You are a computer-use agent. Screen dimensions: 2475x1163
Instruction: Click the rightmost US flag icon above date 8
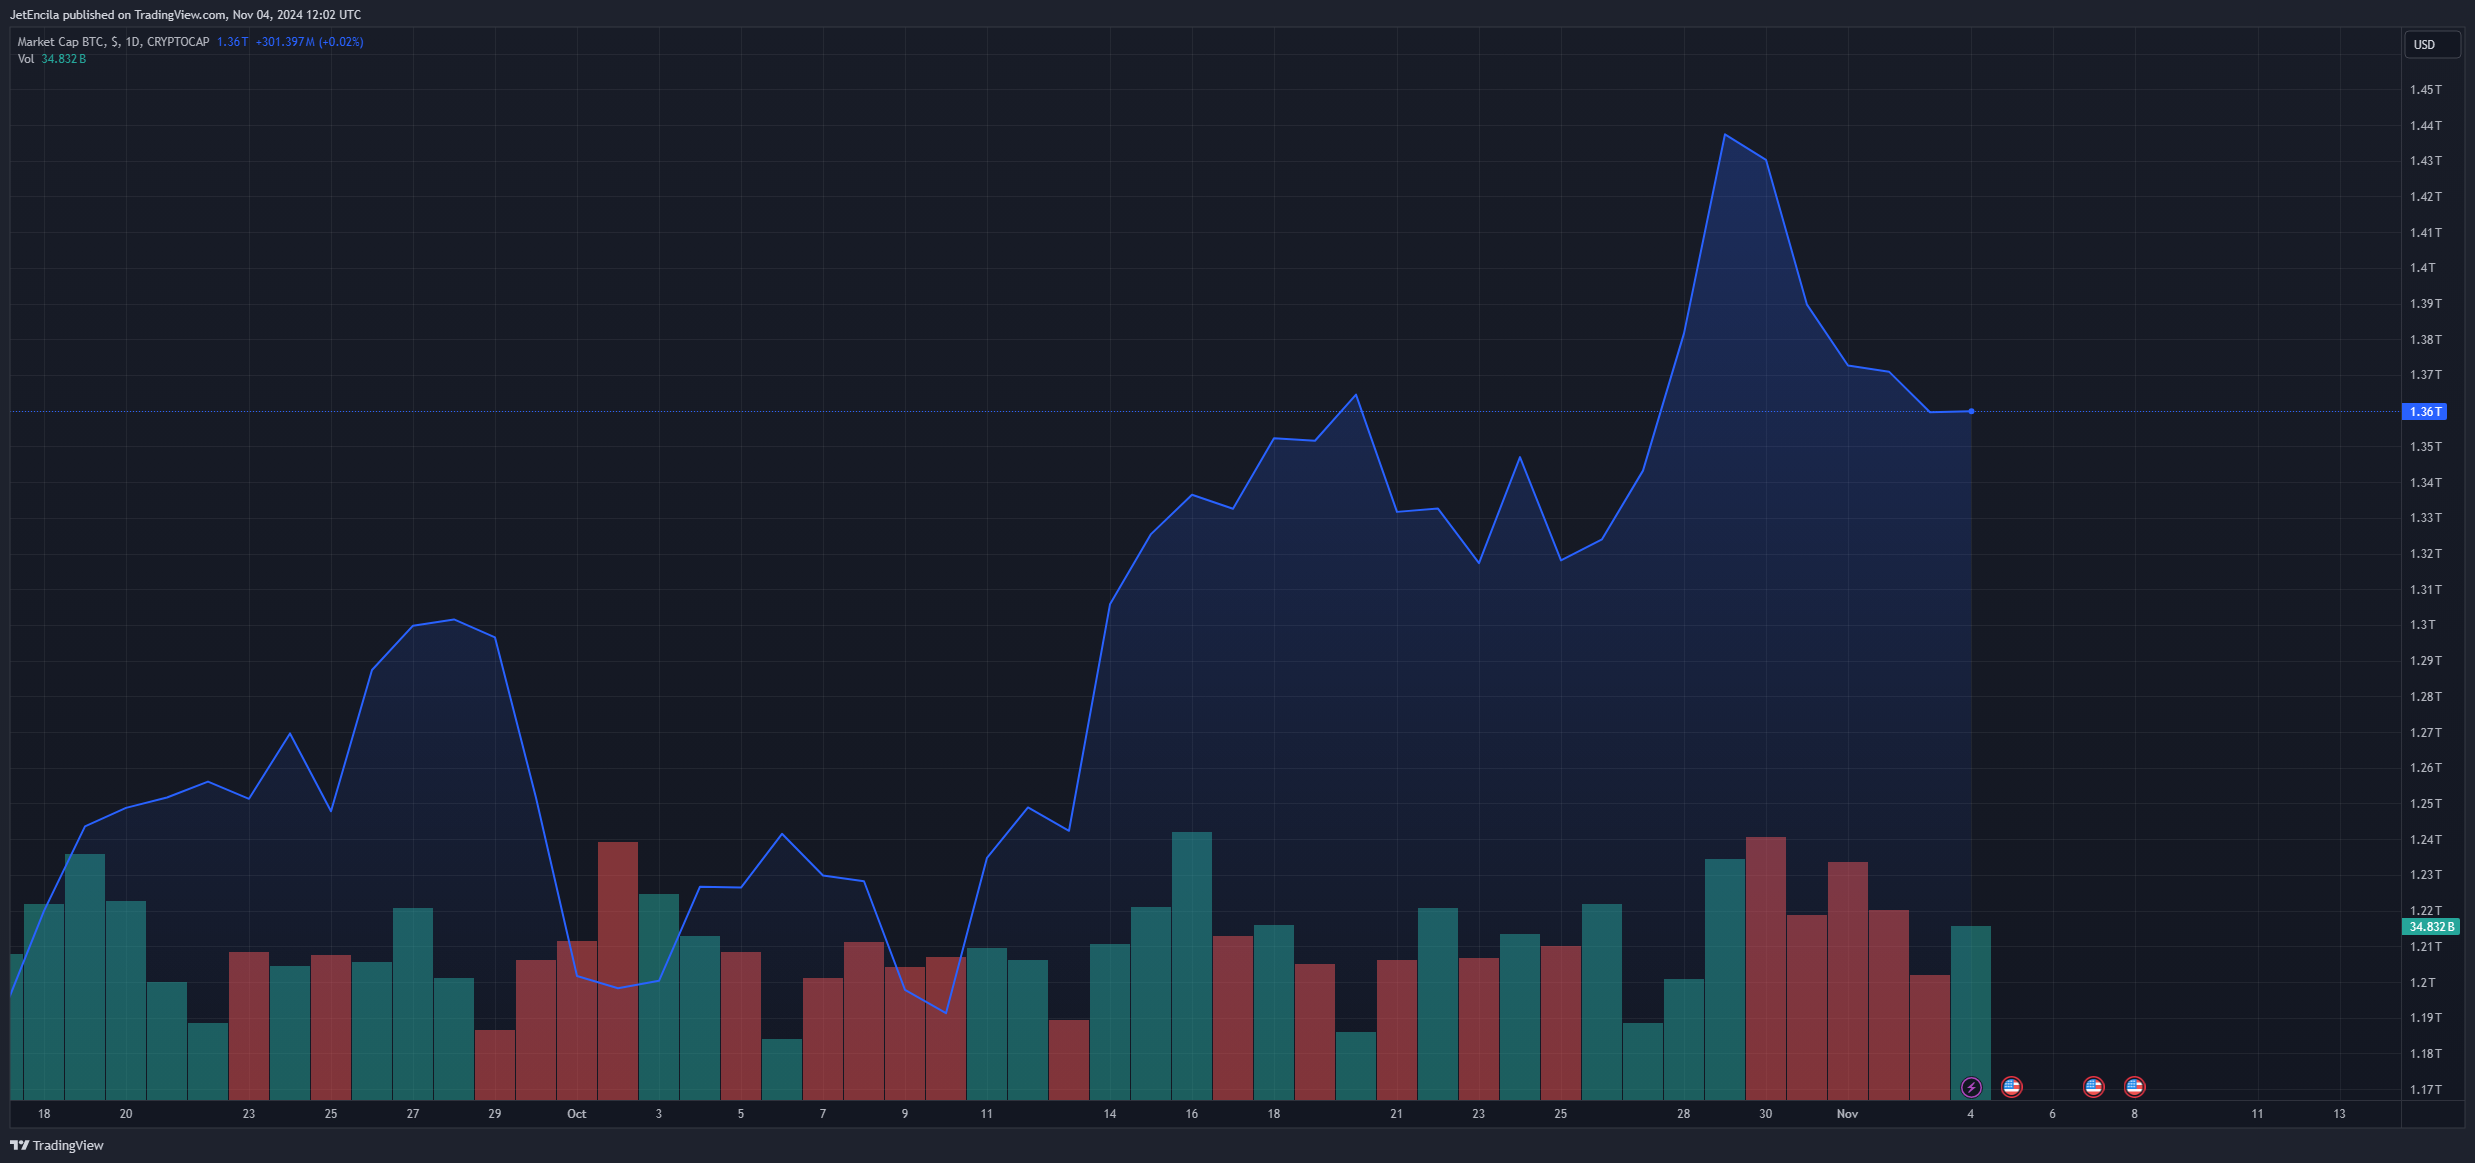pyautogui.click(x=2134, y=1087)
